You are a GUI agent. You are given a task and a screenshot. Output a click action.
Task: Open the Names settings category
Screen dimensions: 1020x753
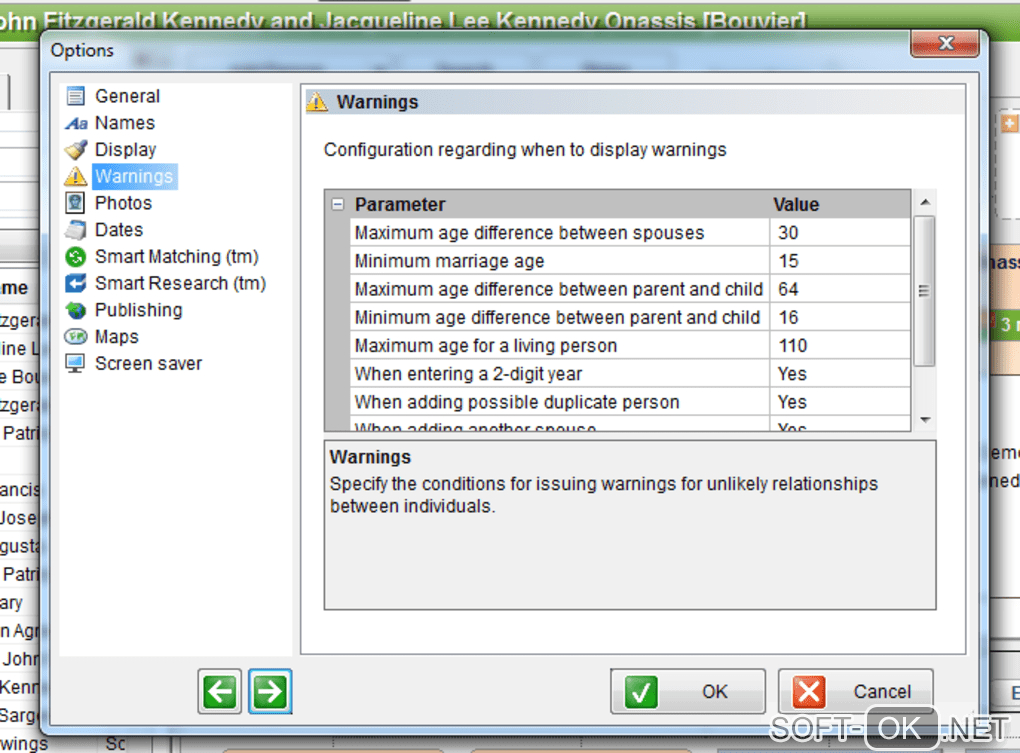(125, 123)
